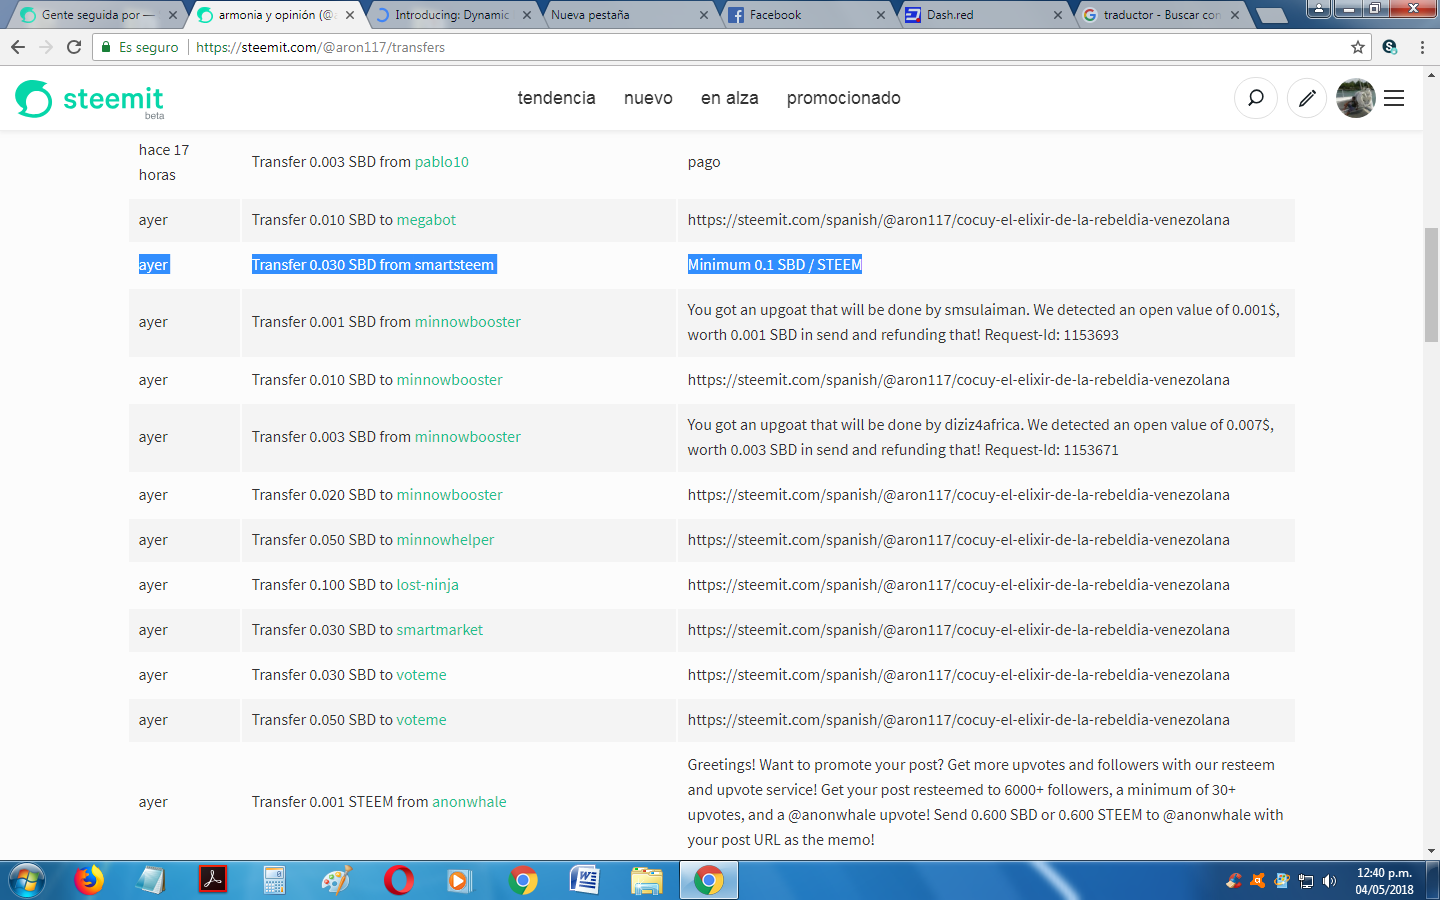The height and width of the screenshot is (900, 1440).
Task: Click the volume speaker tray icon
Action: coord(1329,881)
